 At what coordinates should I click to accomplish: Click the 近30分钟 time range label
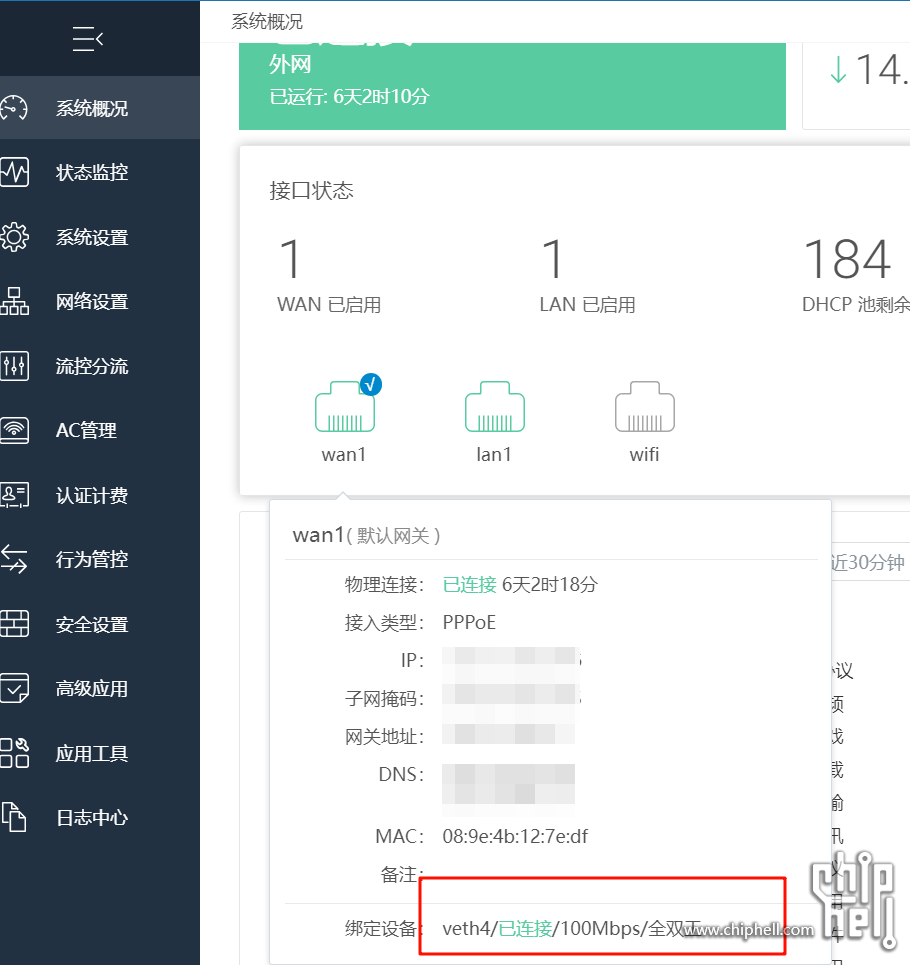tap(868, 562)
